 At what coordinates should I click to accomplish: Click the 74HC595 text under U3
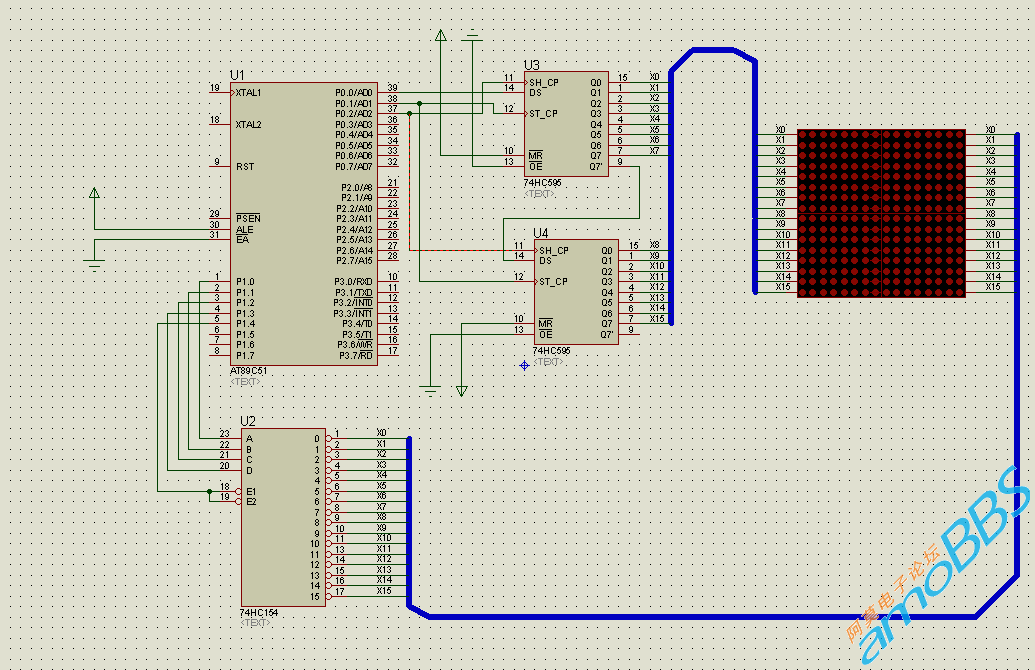coord(543,183)
